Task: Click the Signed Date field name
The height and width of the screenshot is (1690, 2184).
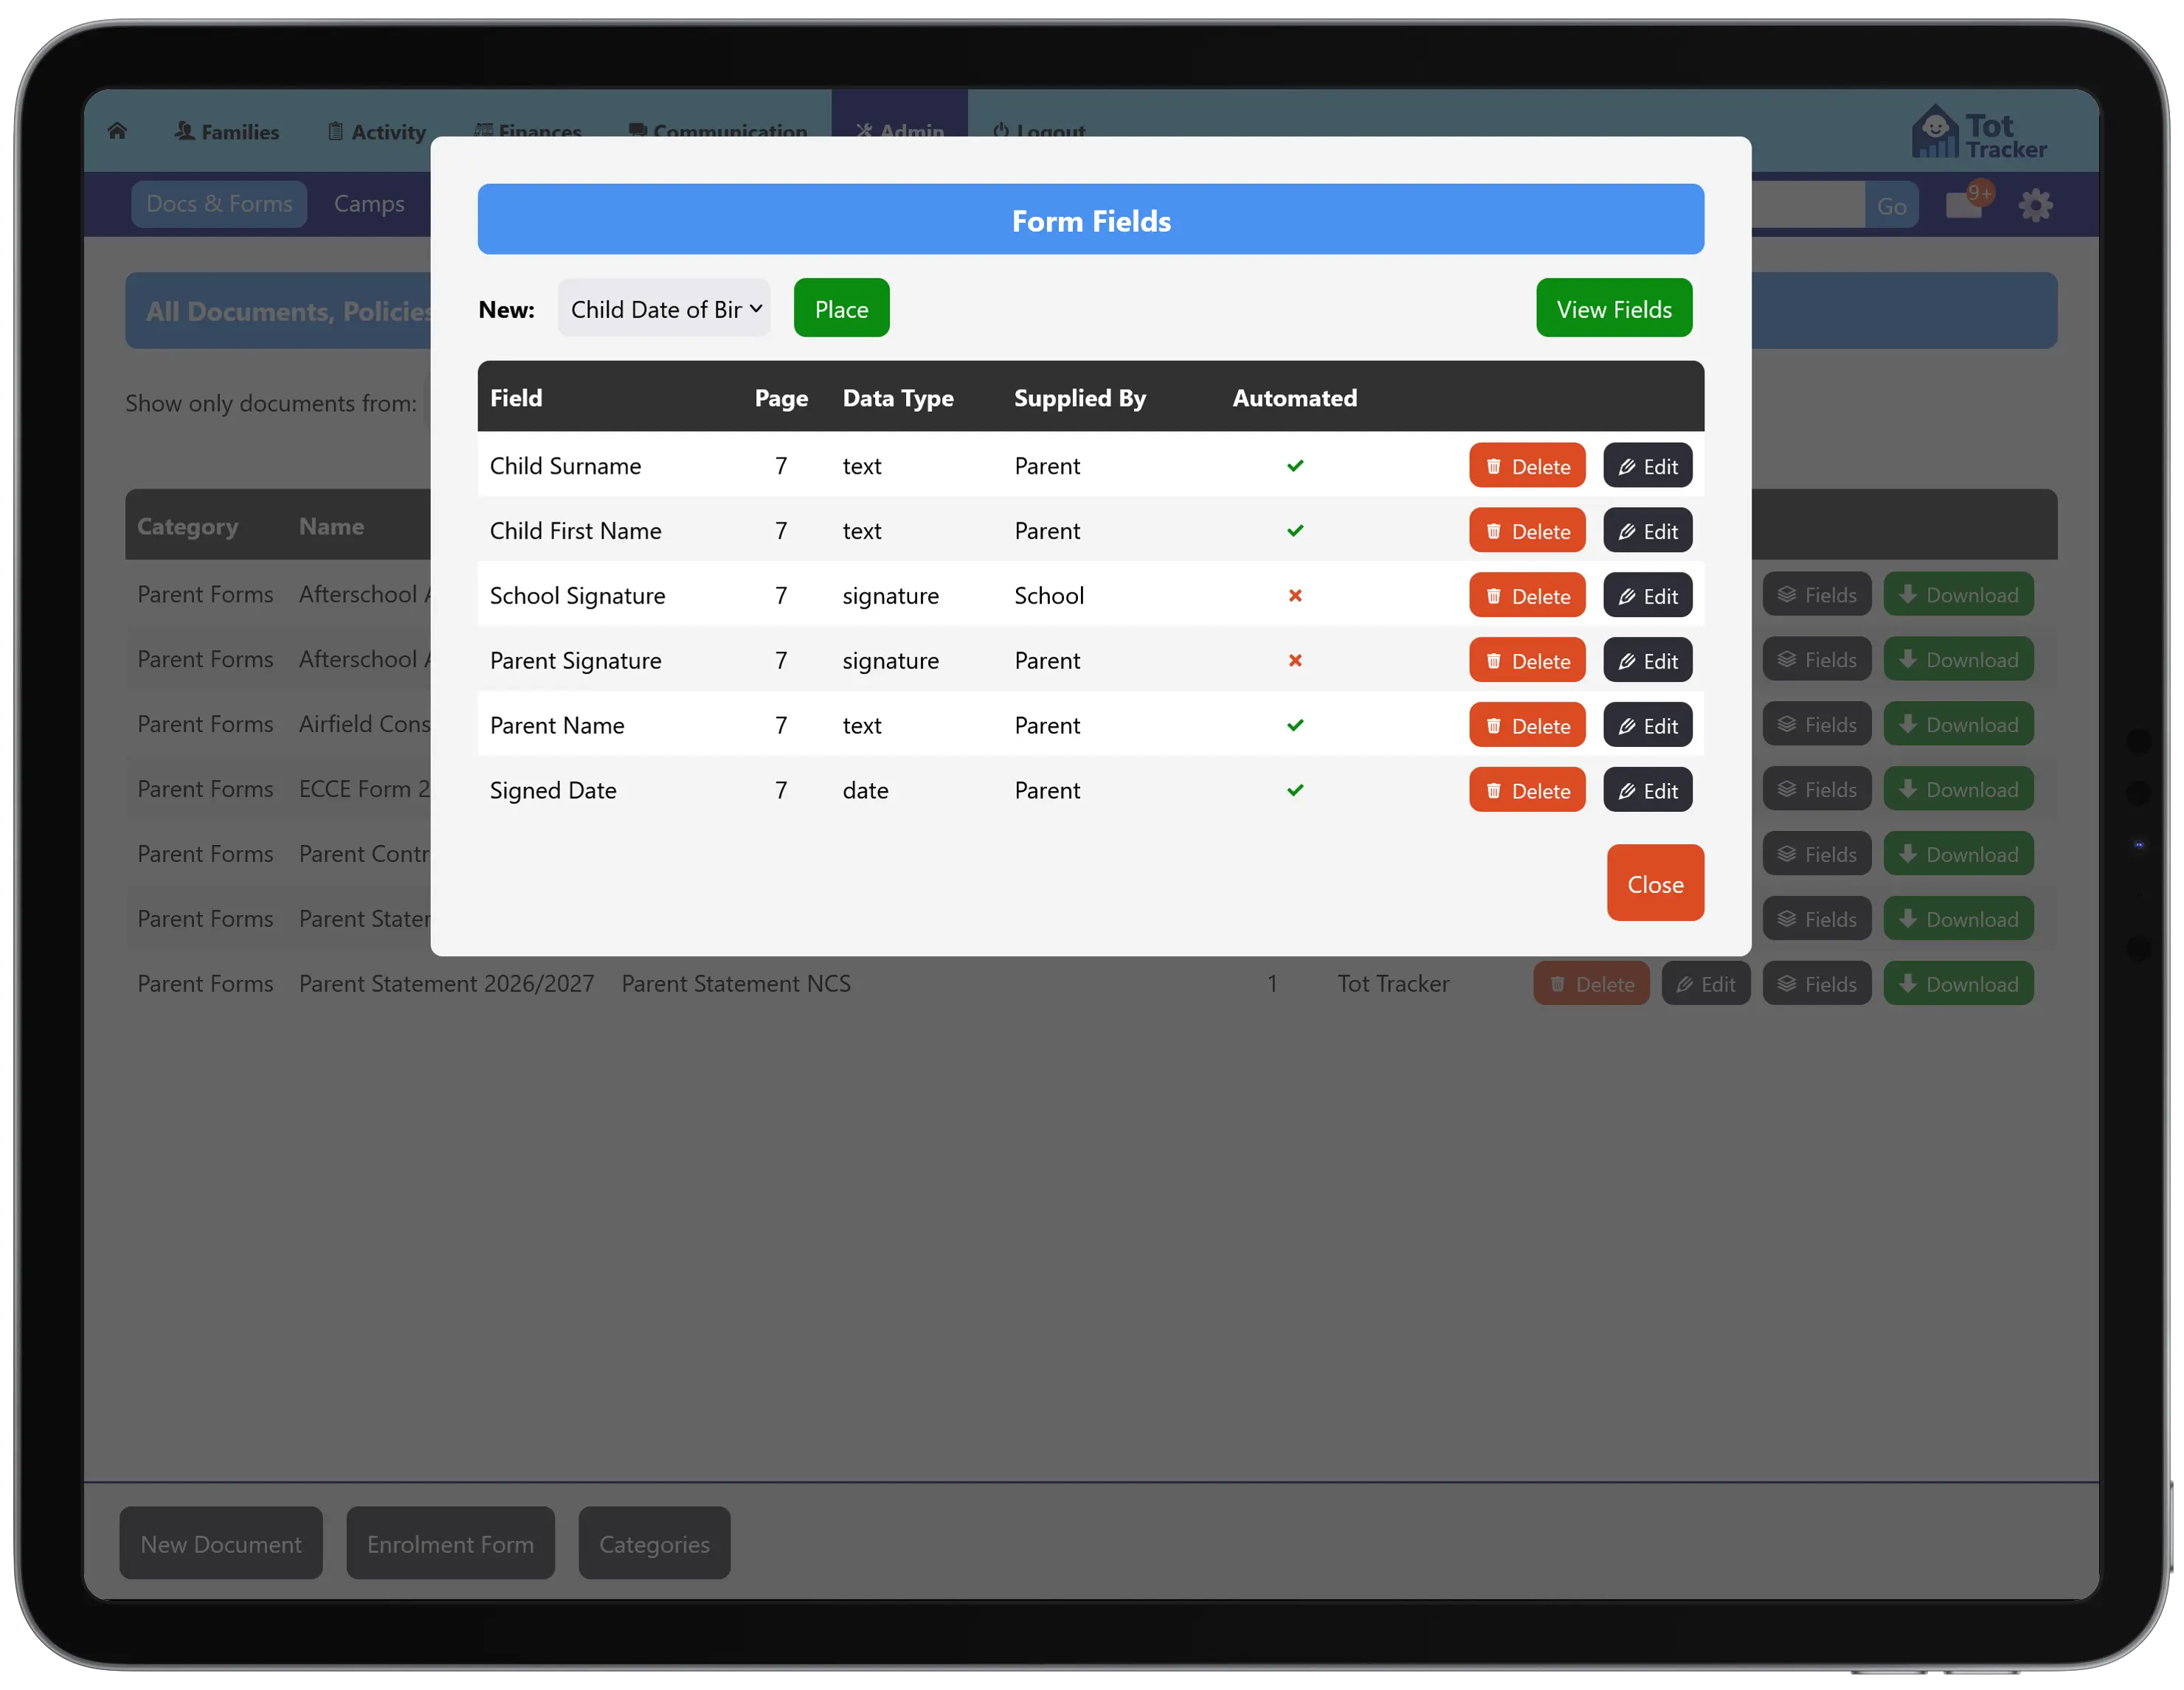Action: (x=553, y=791)
